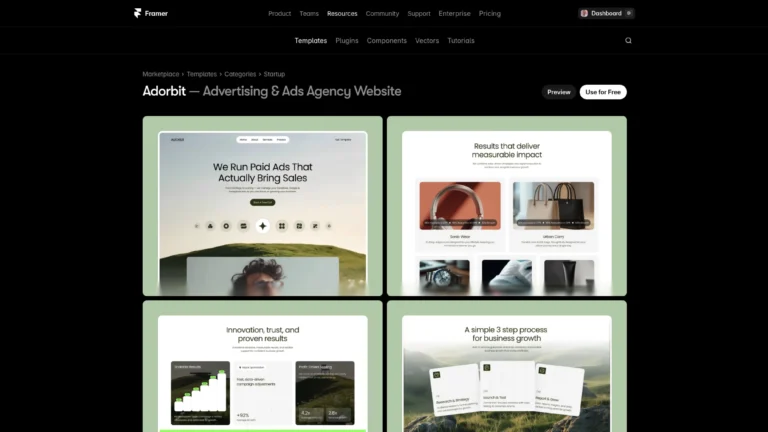Open the Pricing page
Viewport: 768px width, 432px height.
pyautogui.click(x=490, y=14)
